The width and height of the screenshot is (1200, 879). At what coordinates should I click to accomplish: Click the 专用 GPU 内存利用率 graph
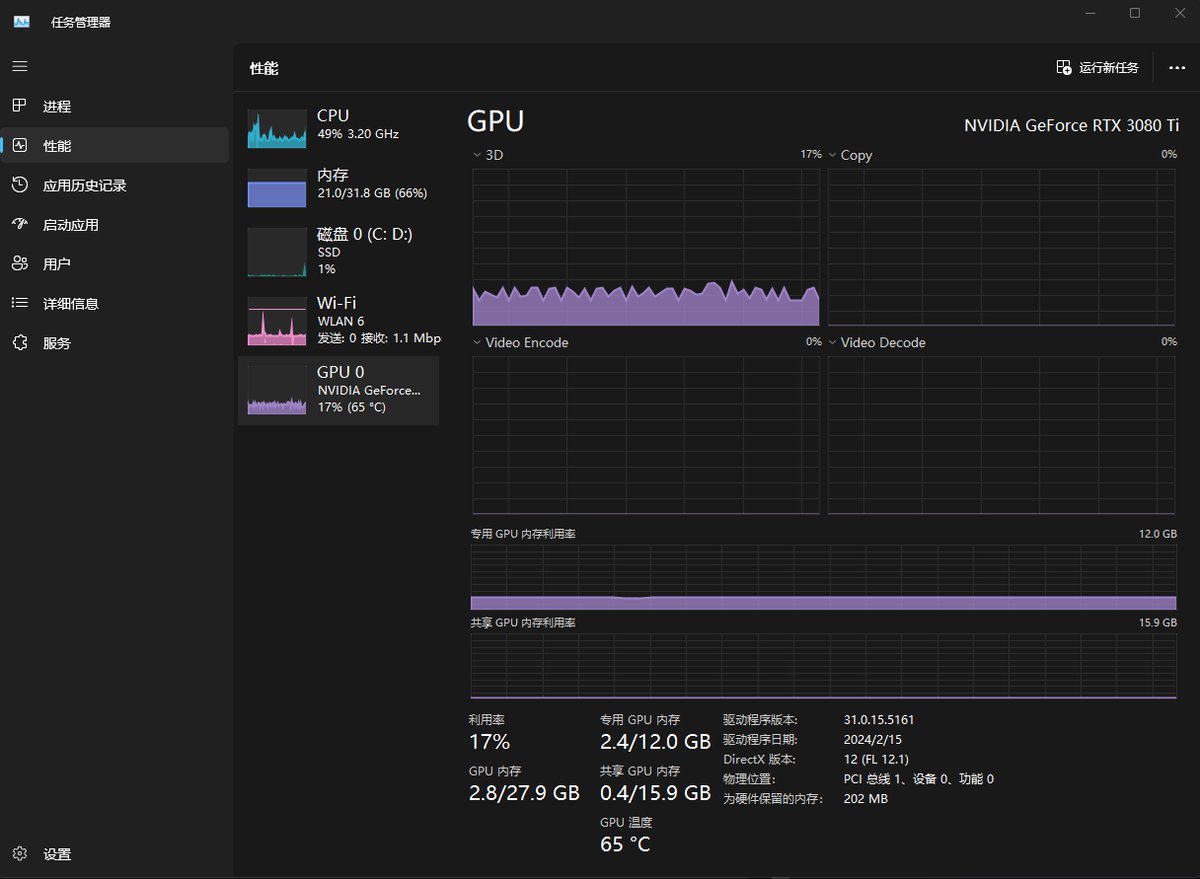point(823,577)
